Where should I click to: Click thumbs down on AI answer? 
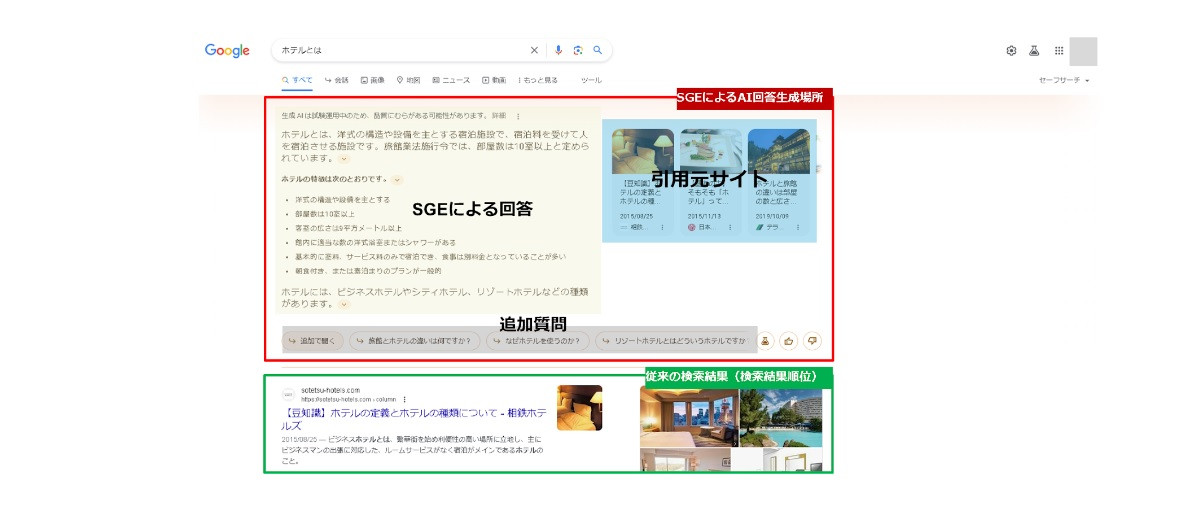pyautogui.click(x=812, y=341)
